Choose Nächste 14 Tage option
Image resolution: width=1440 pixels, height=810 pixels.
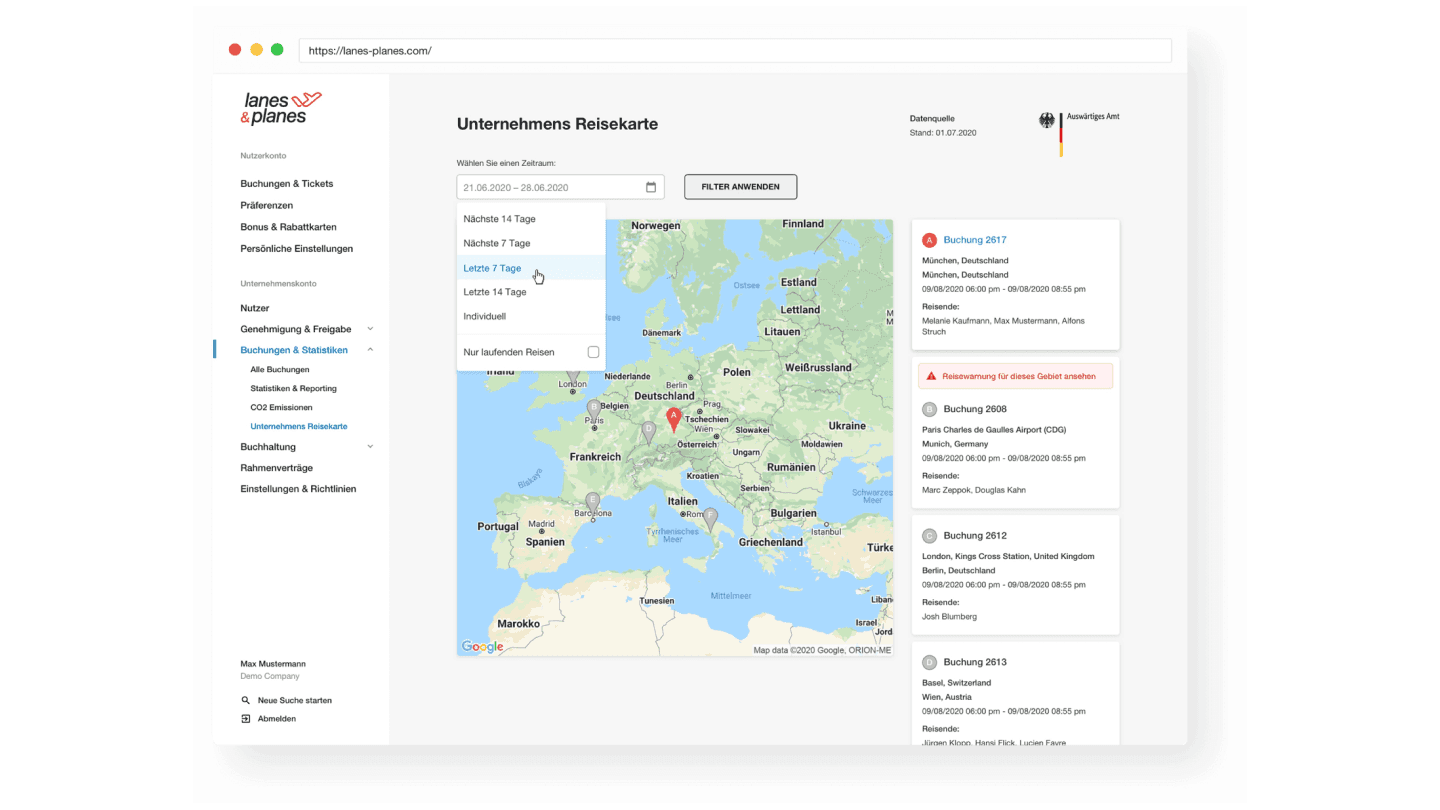[x=499, y=219]
